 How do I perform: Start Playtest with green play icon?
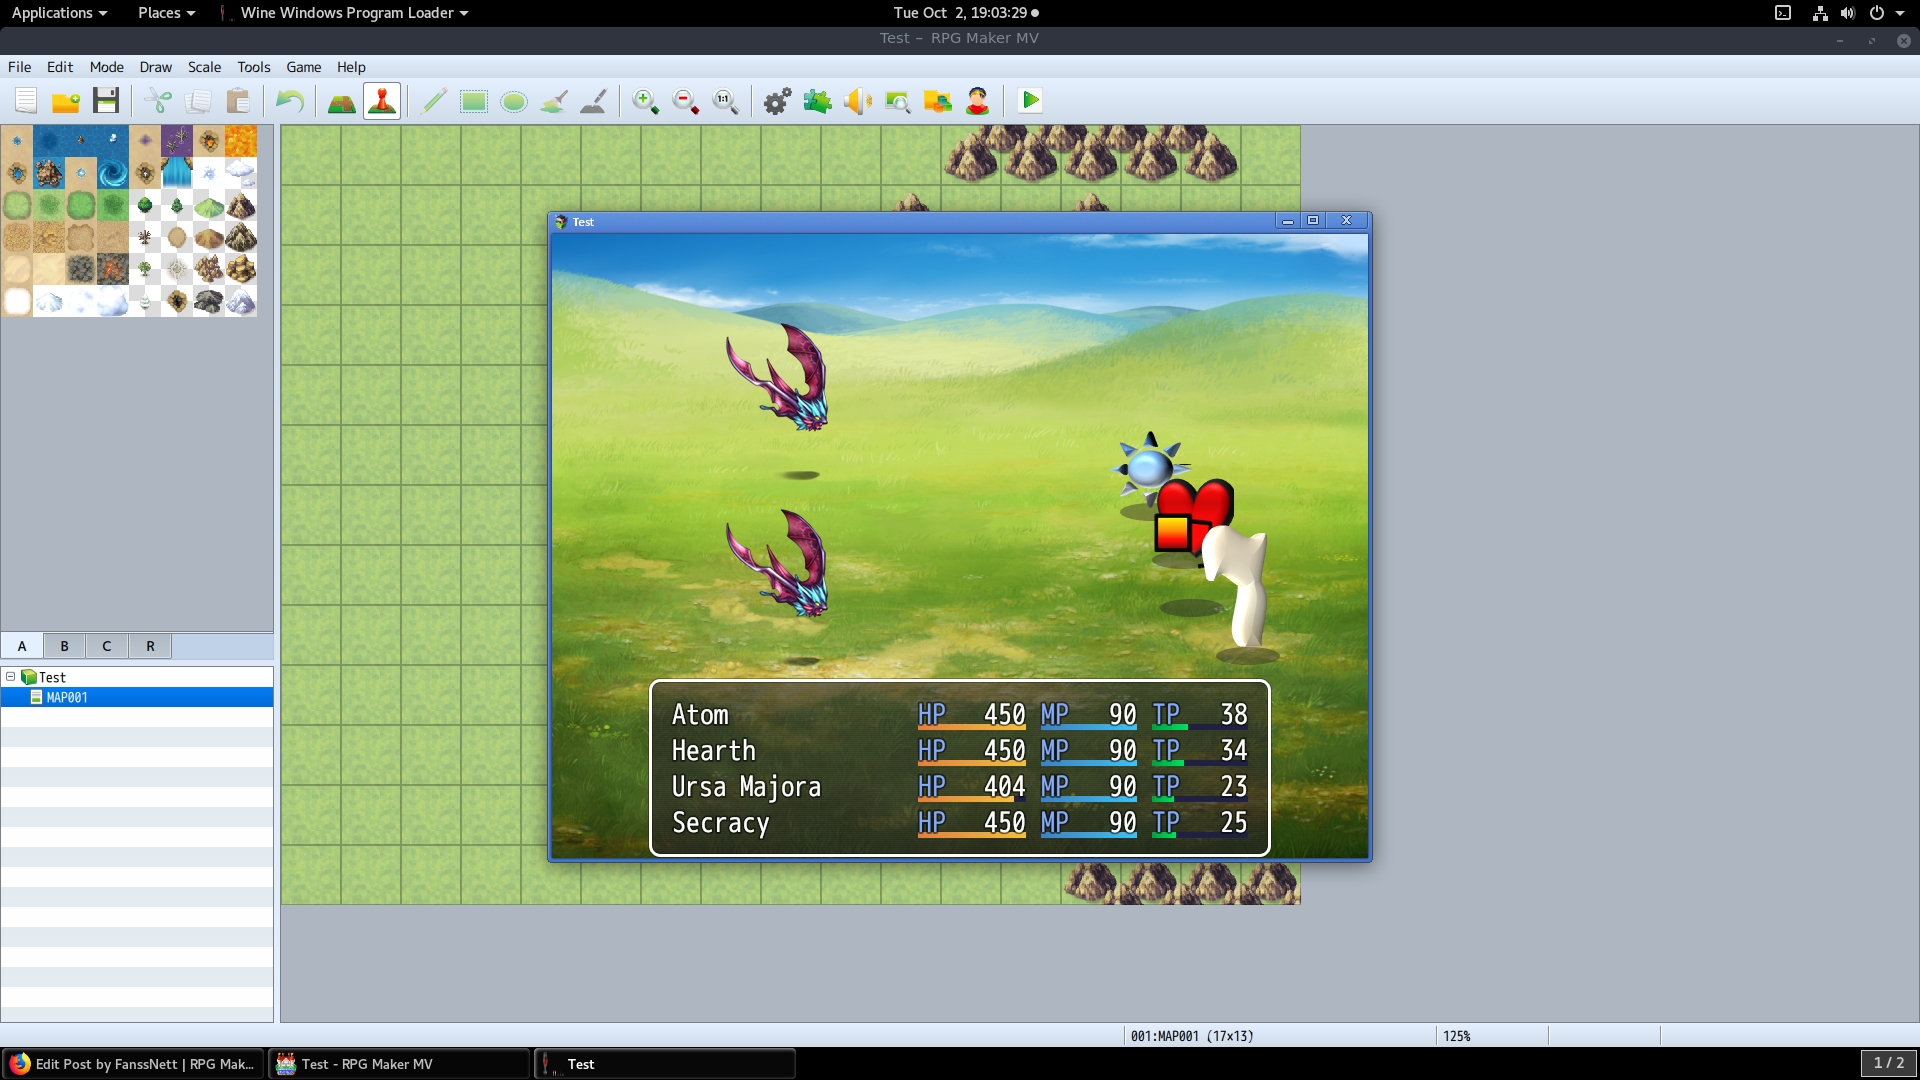coord(1030,101)
